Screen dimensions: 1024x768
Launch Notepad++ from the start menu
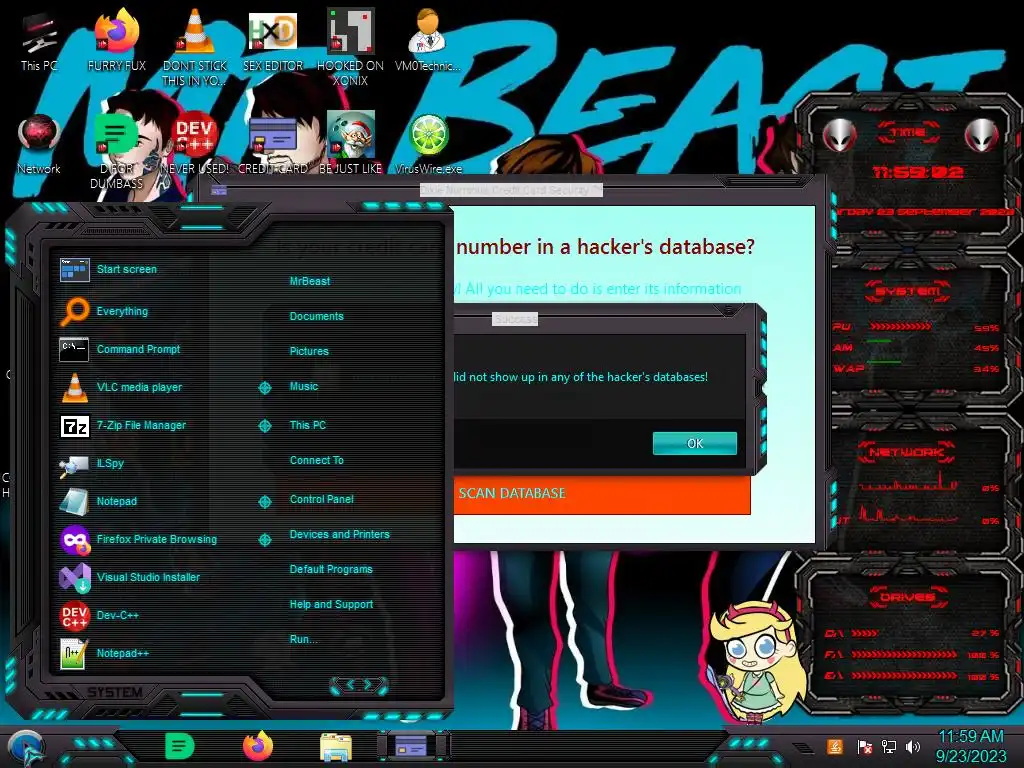tap(104, 653)
